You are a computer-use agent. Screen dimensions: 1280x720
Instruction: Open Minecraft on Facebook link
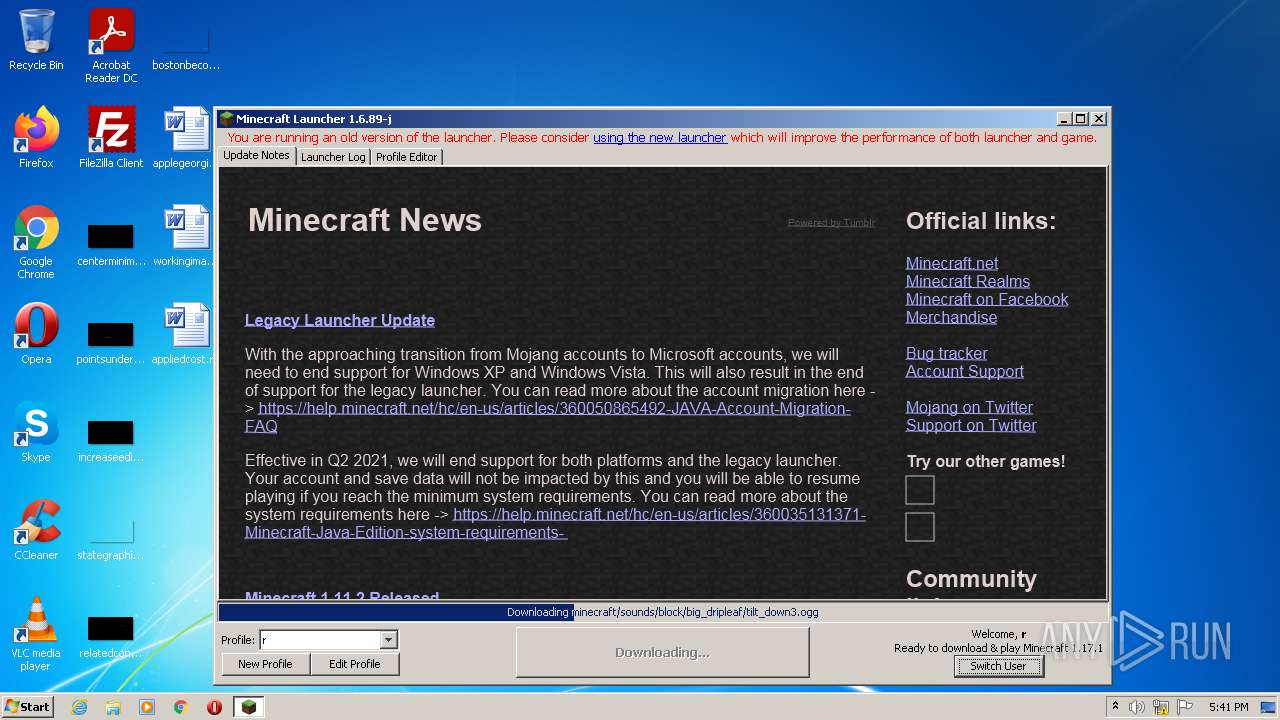987,299
